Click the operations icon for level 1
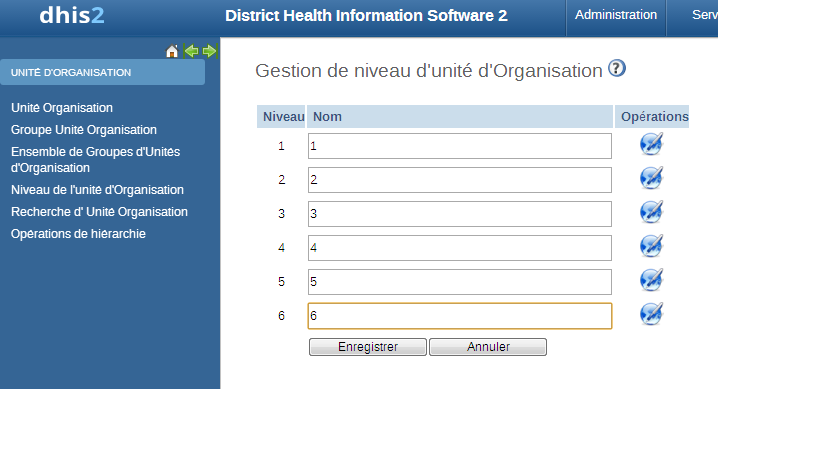Image resolution: width=819 pixels, height=460 pixels. pos(651,145)
